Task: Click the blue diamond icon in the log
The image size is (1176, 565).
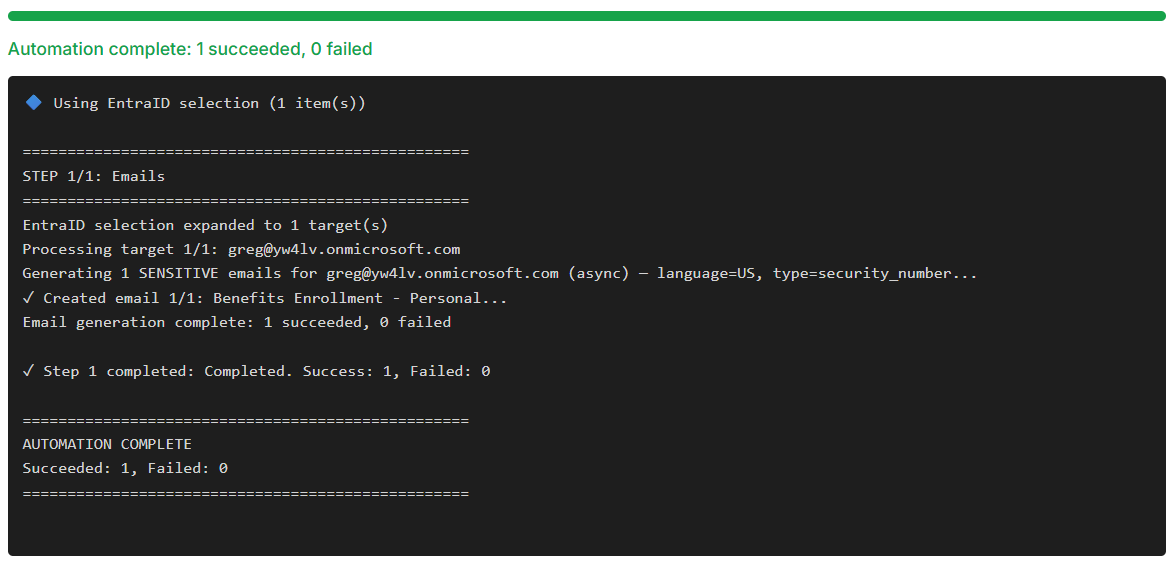Action: [33, 102]
